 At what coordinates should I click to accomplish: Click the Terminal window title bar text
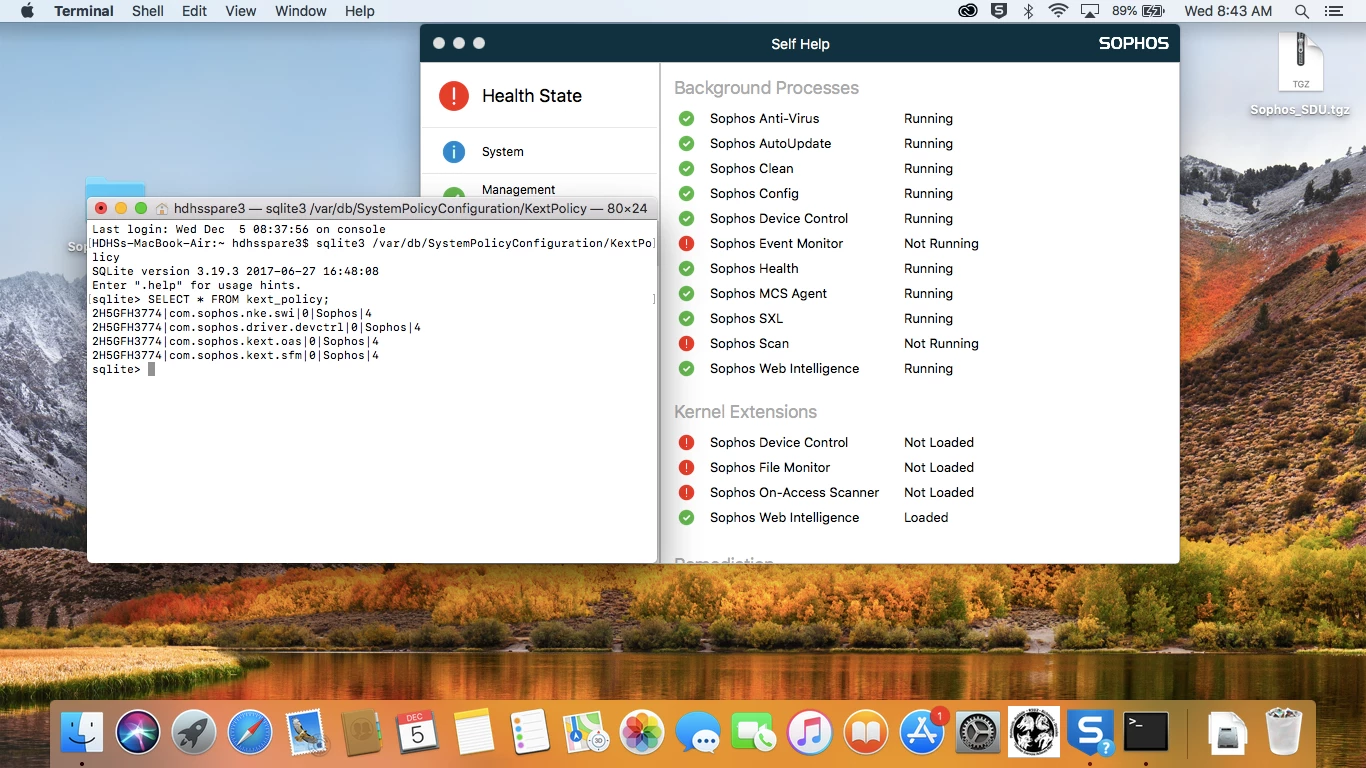pos(410,208)
